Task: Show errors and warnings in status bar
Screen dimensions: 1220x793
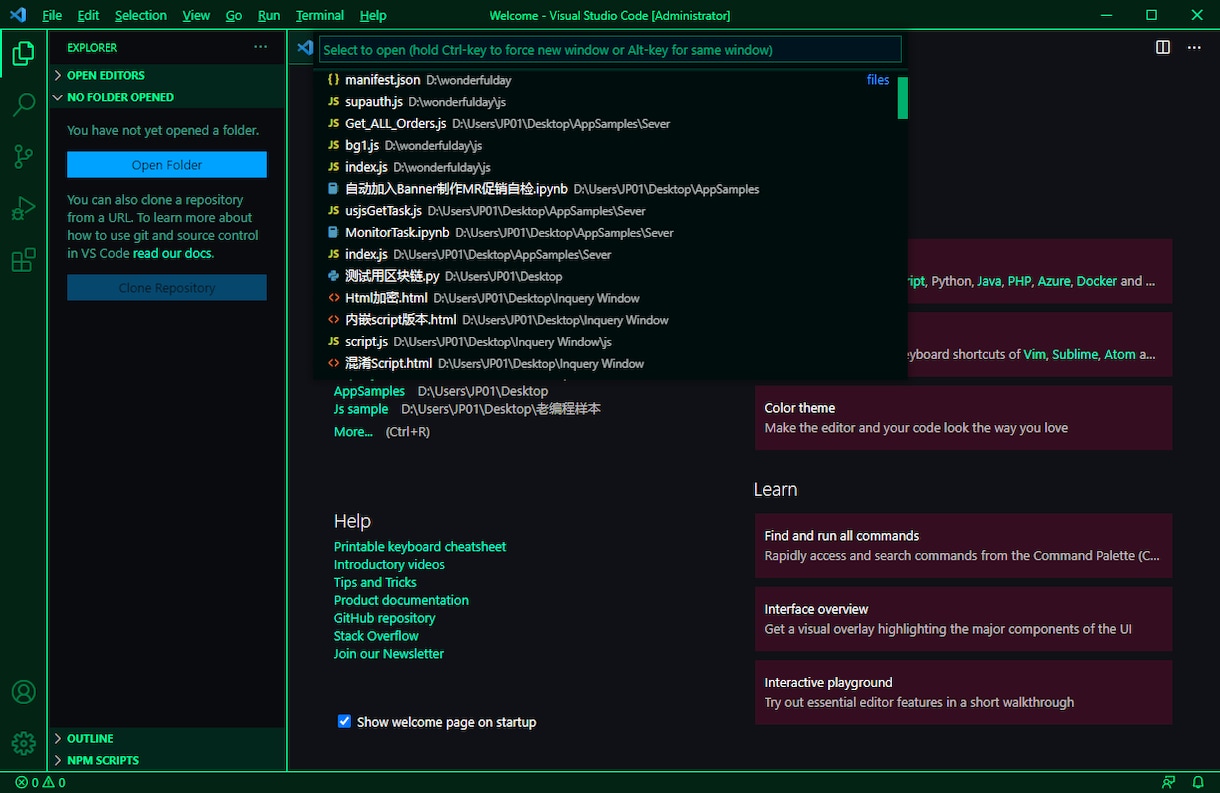Action: coord(41,783)
